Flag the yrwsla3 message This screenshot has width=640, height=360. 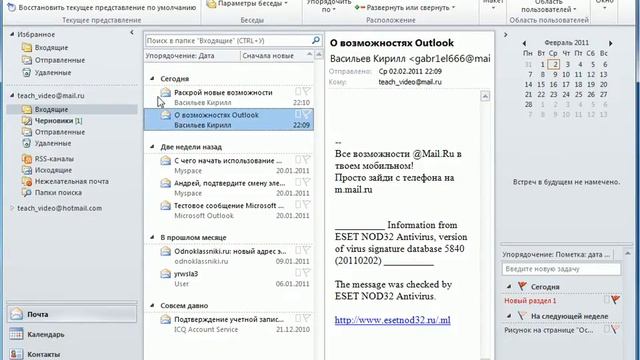point(307,273)
